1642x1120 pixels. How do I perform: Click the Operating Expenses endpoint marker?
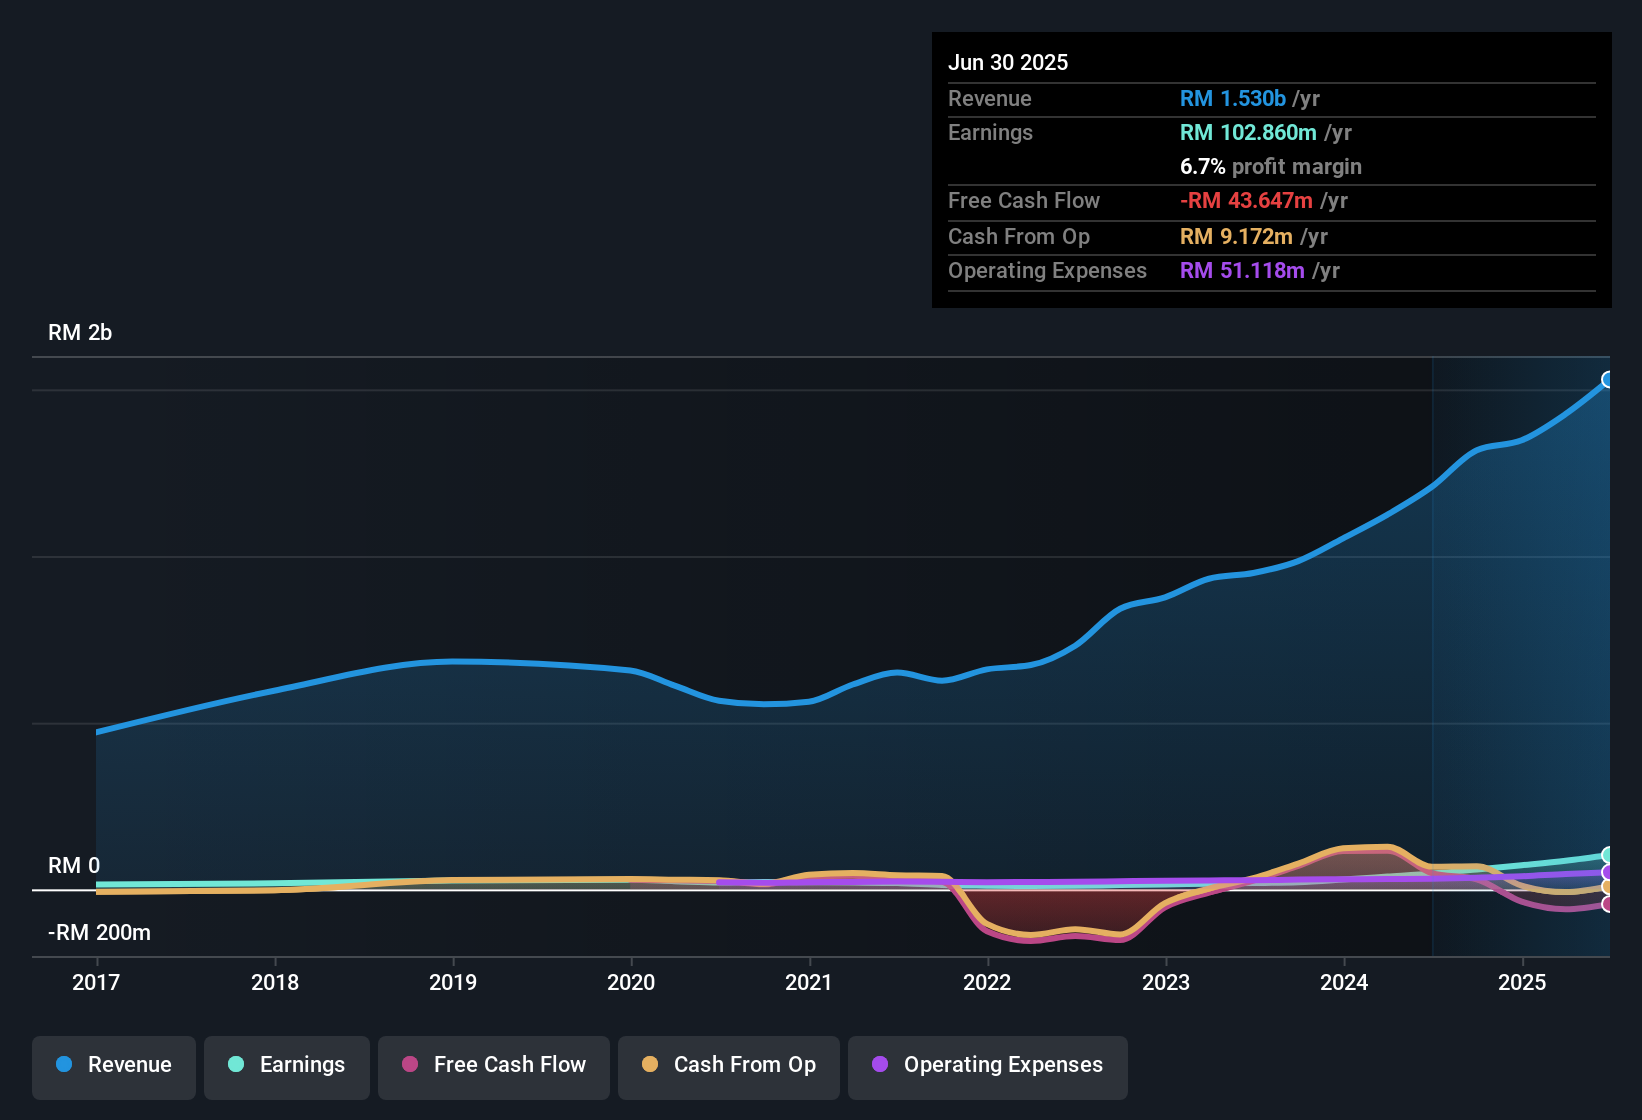coord(1608,872)
